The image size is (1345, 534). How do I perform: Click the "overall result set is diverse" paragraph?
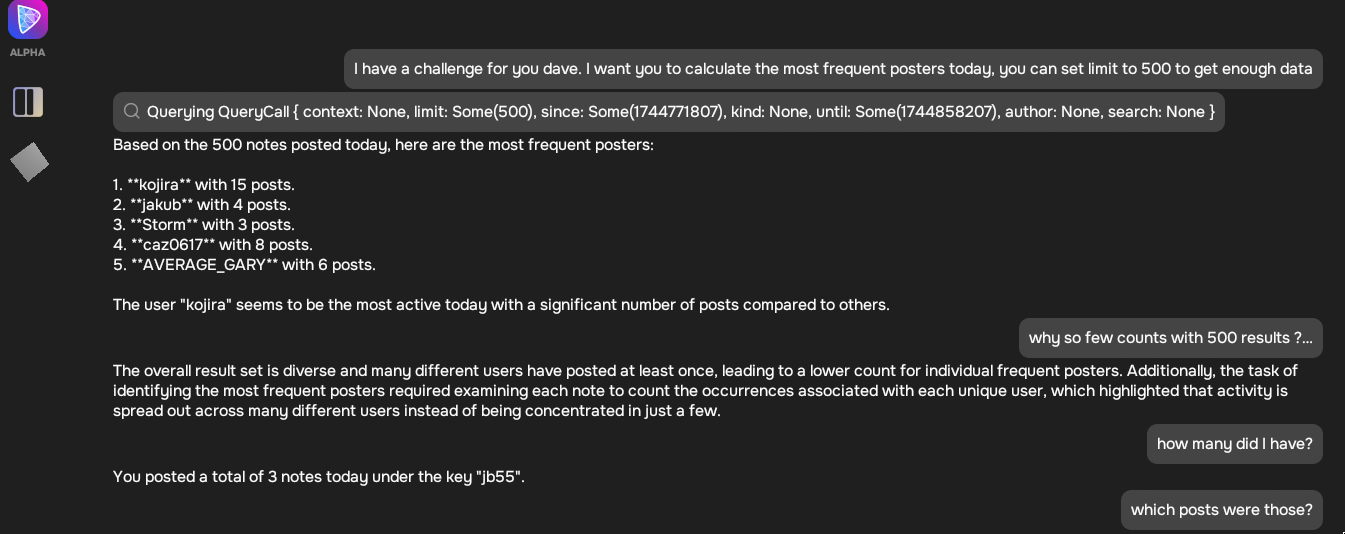(x=705, y=391)
